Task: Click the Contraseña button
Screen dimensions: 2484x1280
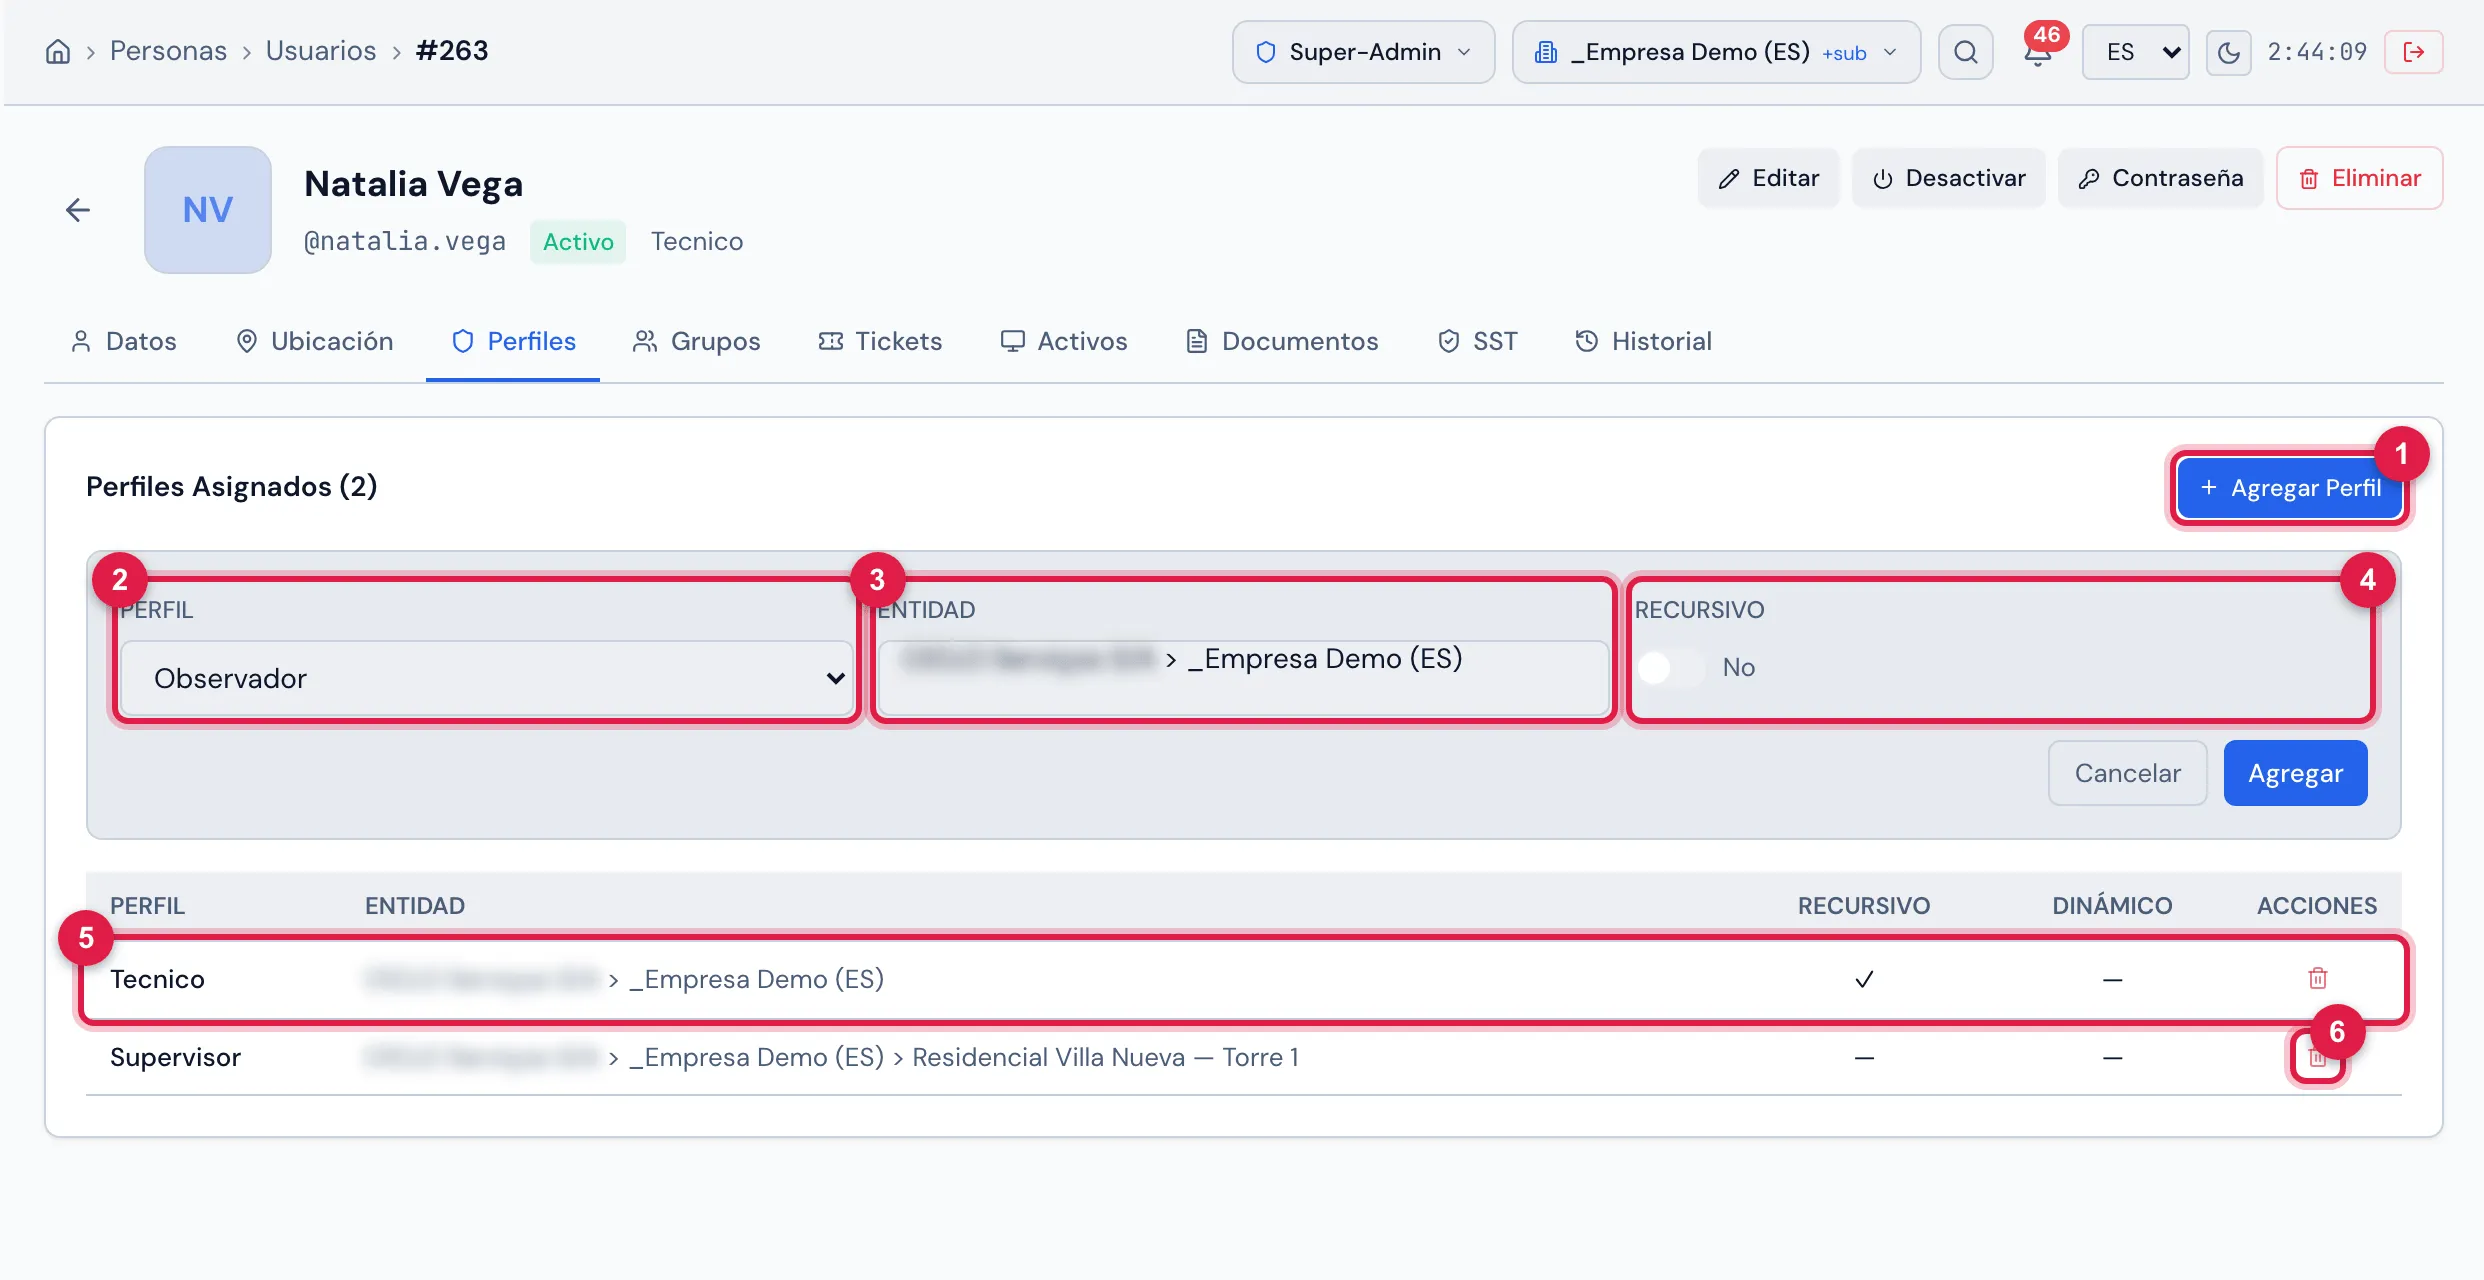Action: (x=2160, y=178)
